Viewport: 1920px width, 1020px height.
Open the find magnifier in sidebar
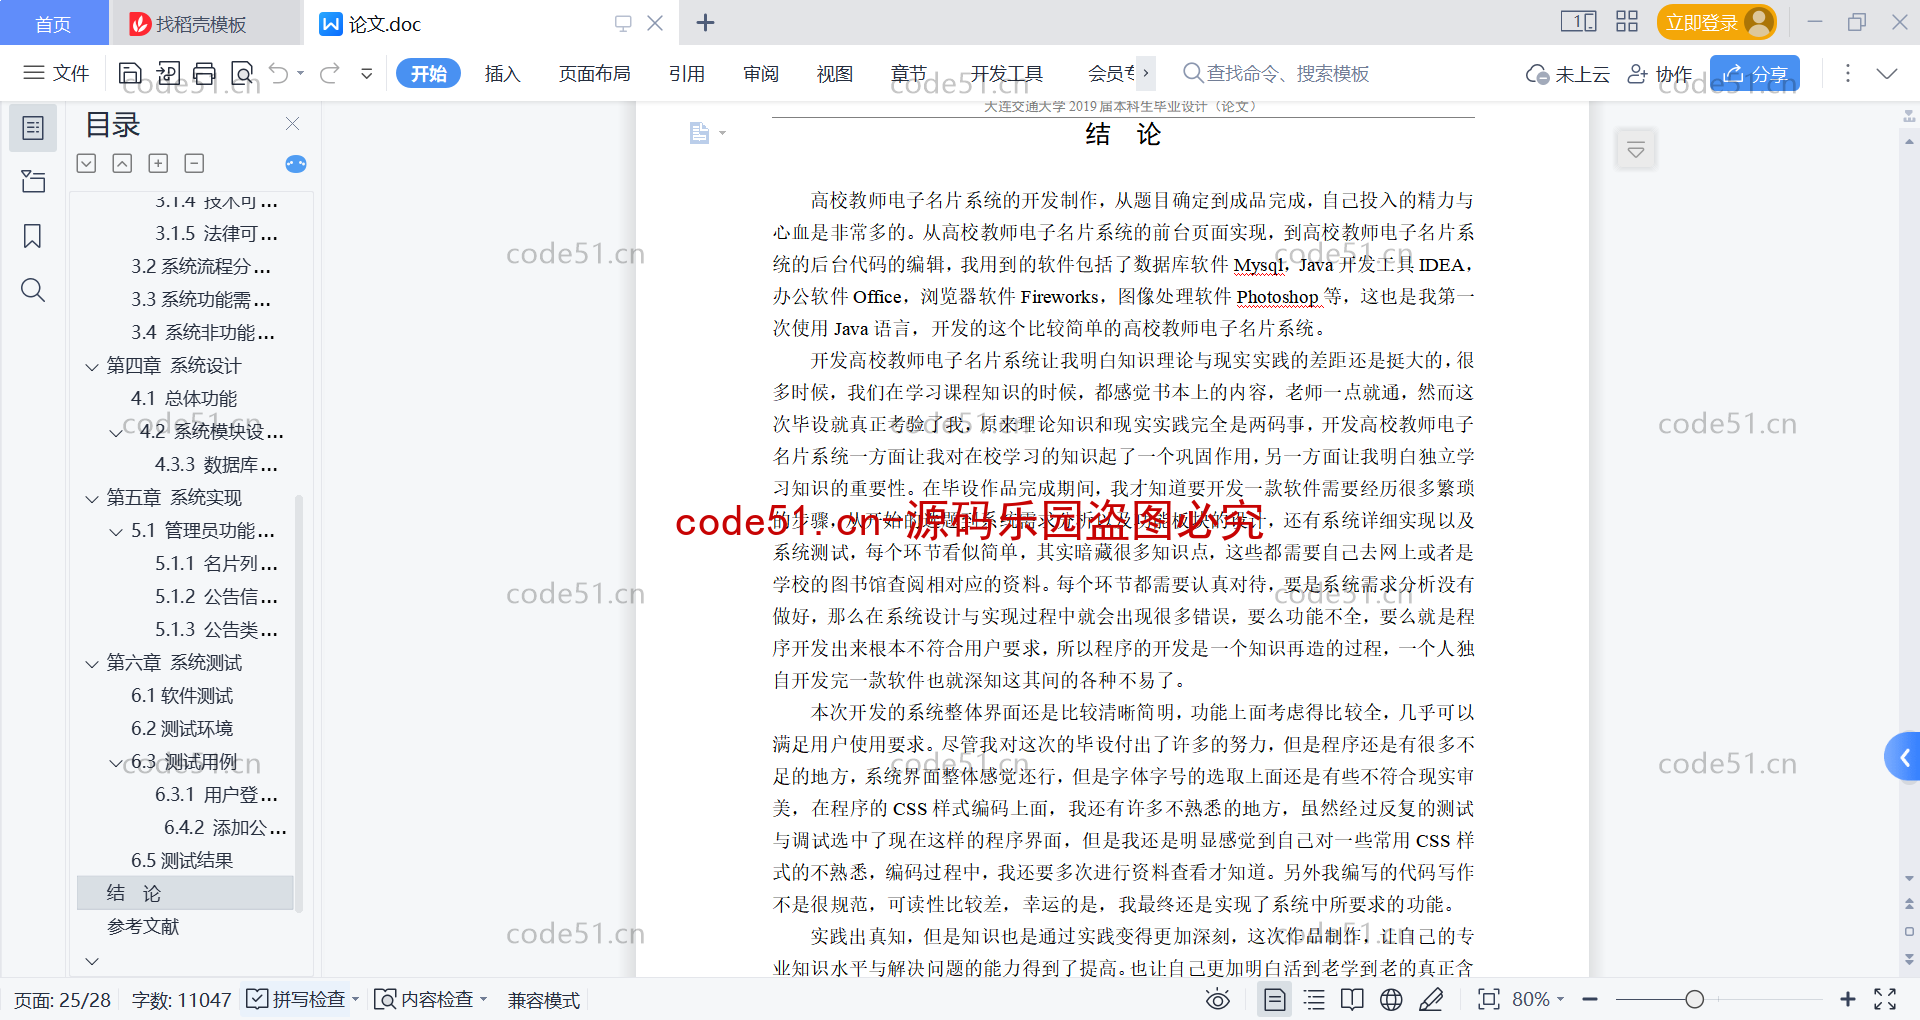tap(33, 290)
